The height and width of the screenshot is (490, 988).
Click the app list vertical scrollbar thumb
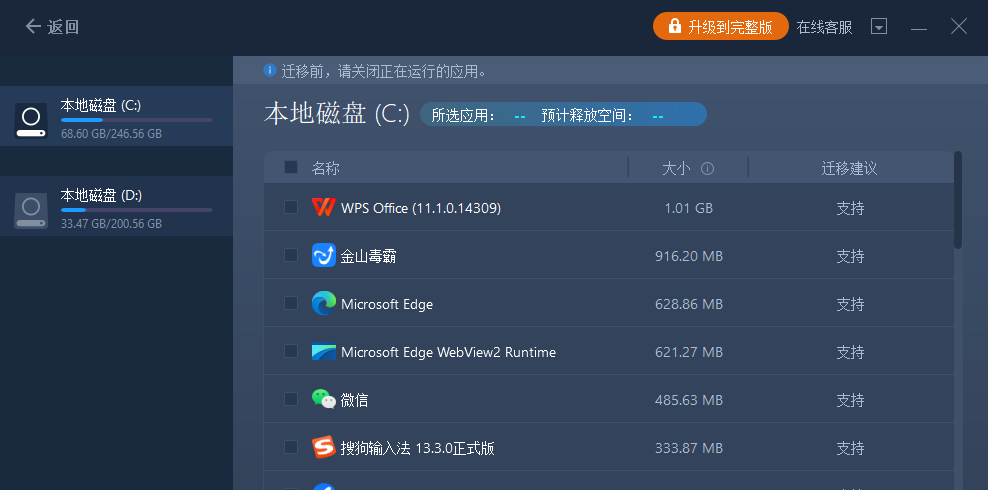(x=958, y=200)
